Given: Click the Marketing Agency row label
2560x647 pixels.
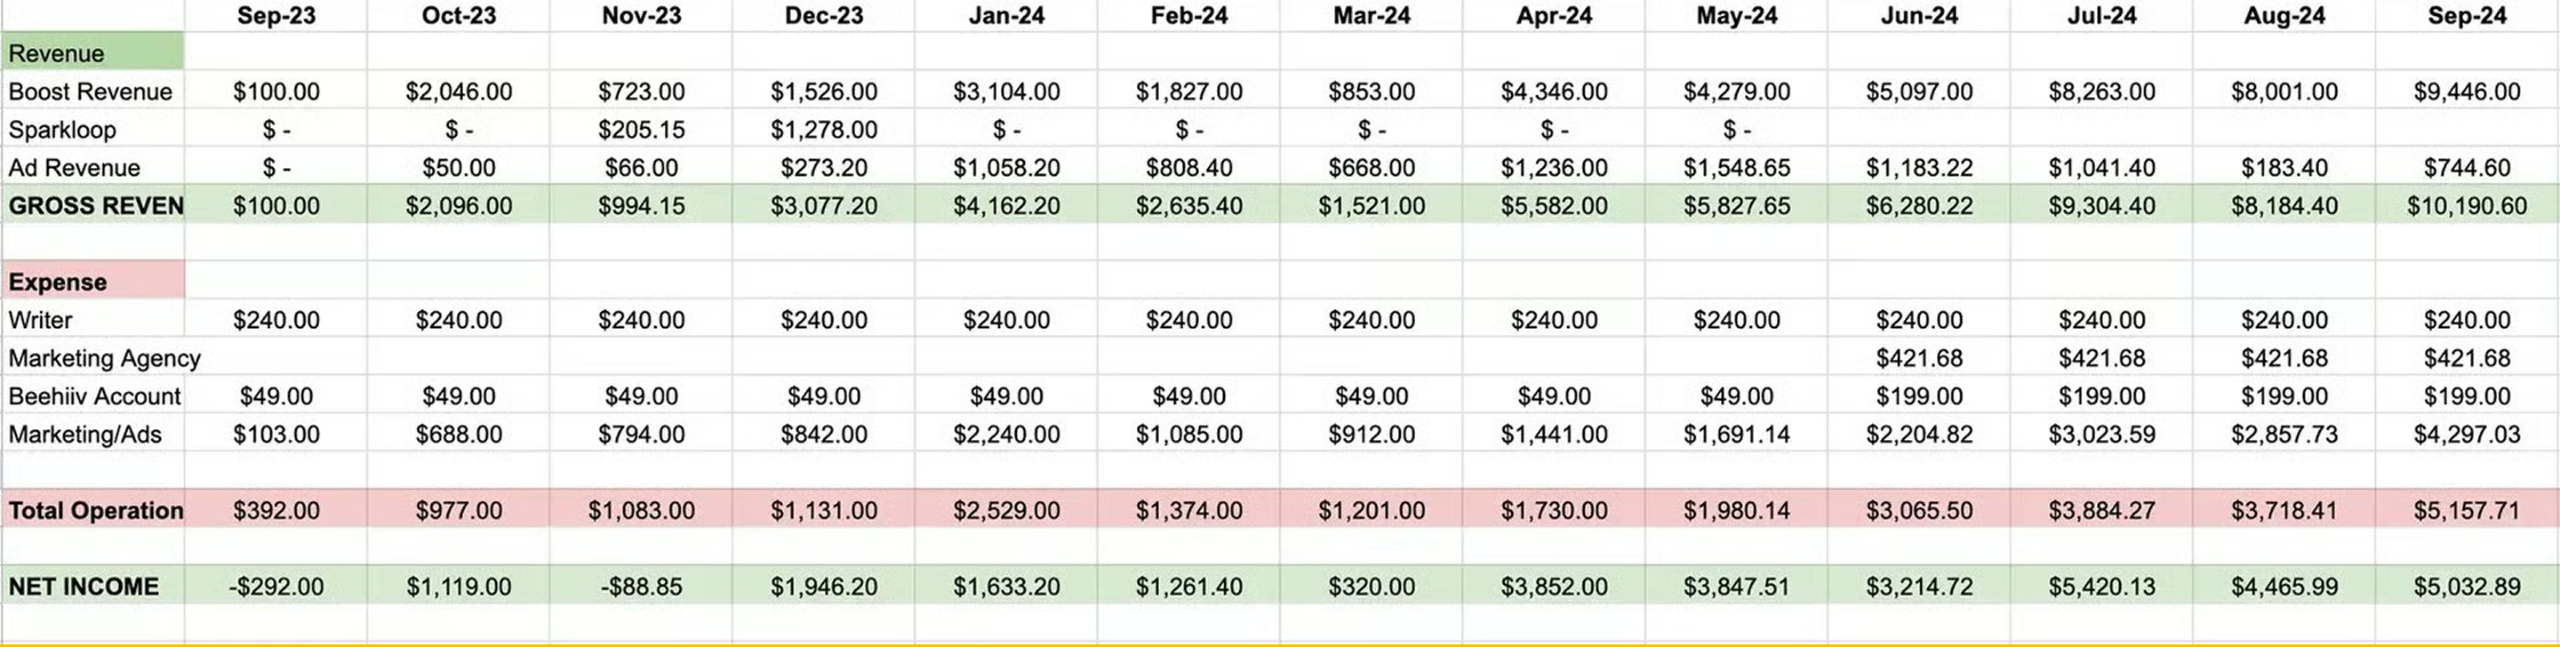Looking at the screenshot, I should [x=104, y=358].
